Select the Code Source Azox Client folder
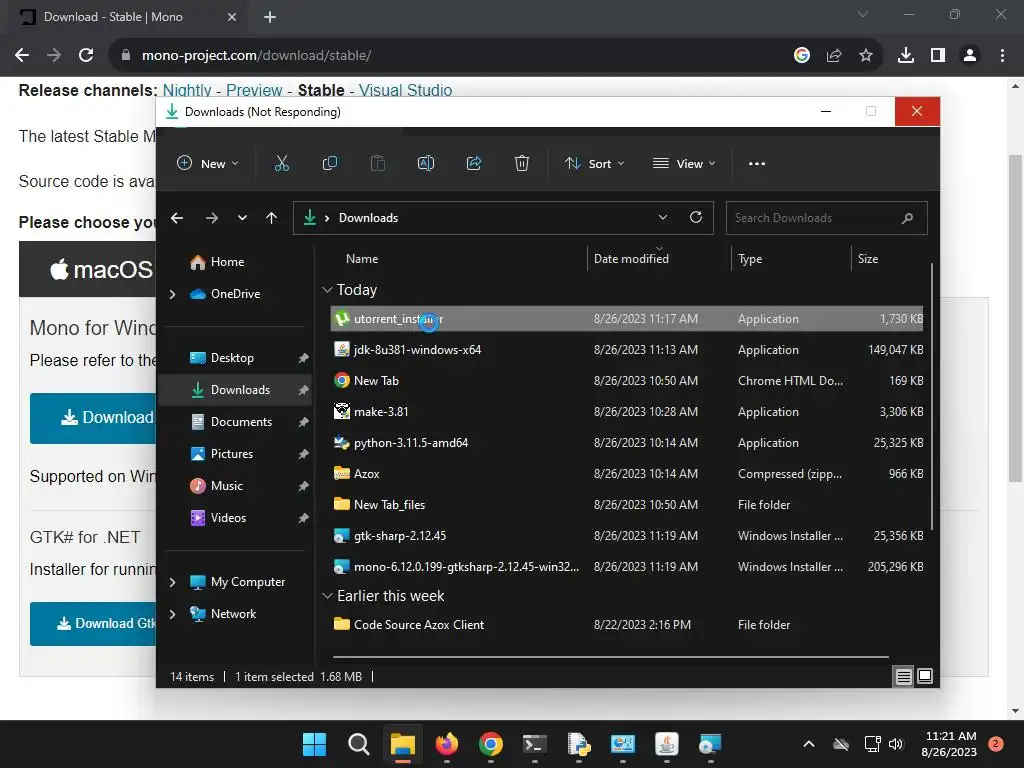The image size is (1024, 768). 627,624
